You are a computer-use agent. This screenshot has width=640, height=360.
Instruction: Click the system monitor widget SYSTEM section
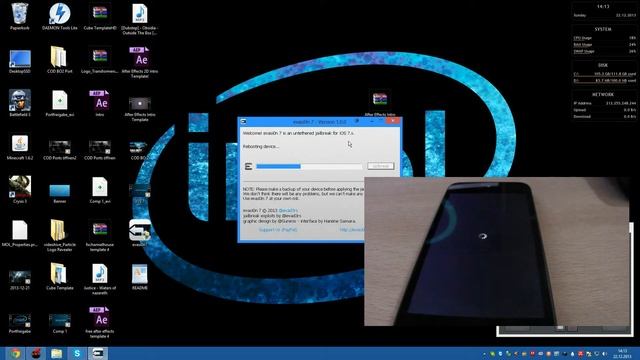pos(604,41)
